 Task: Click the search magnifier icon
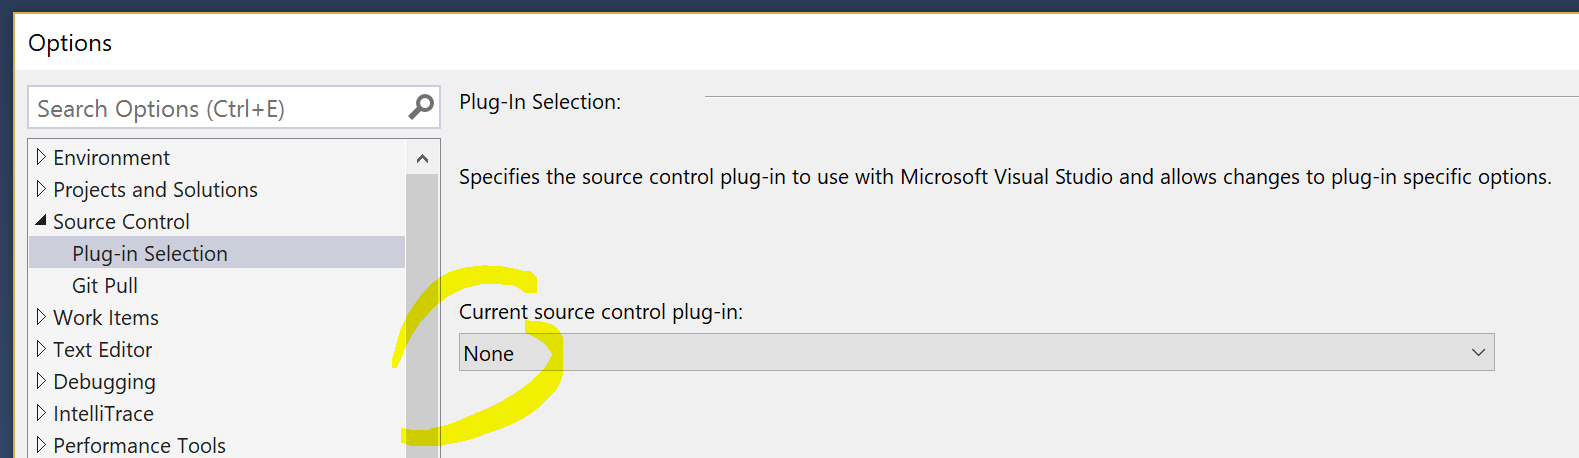tap(421, 107)
